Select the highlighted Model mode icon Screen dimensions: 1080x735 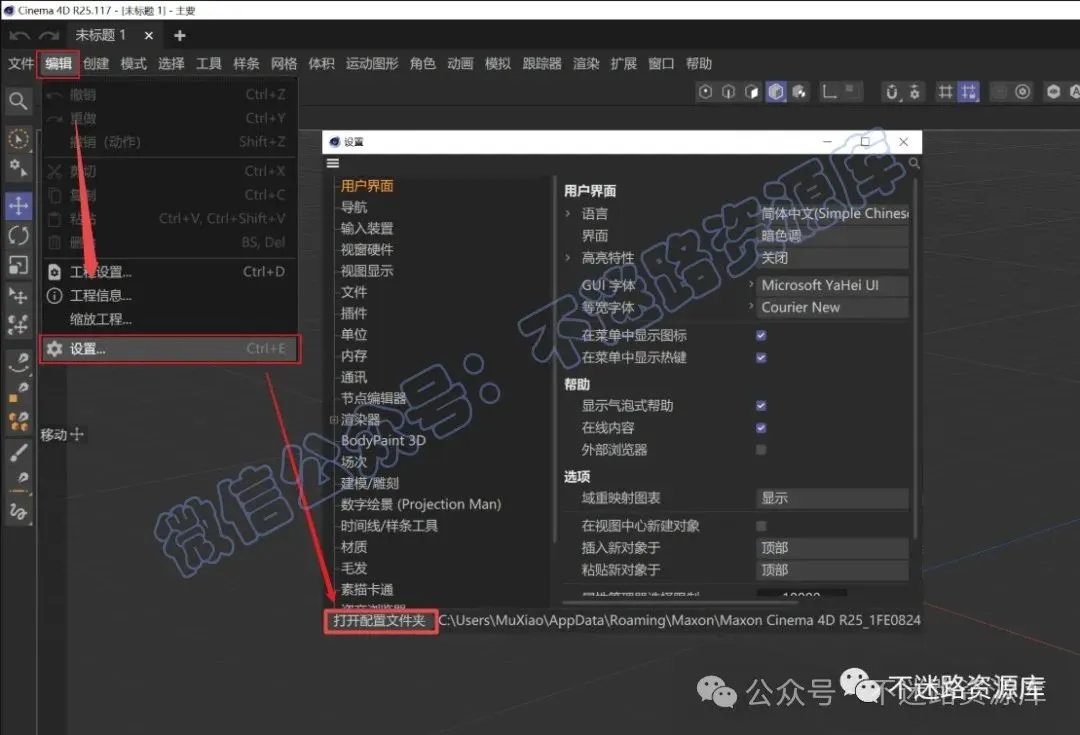pyautogui.click(x=776, y=92)
